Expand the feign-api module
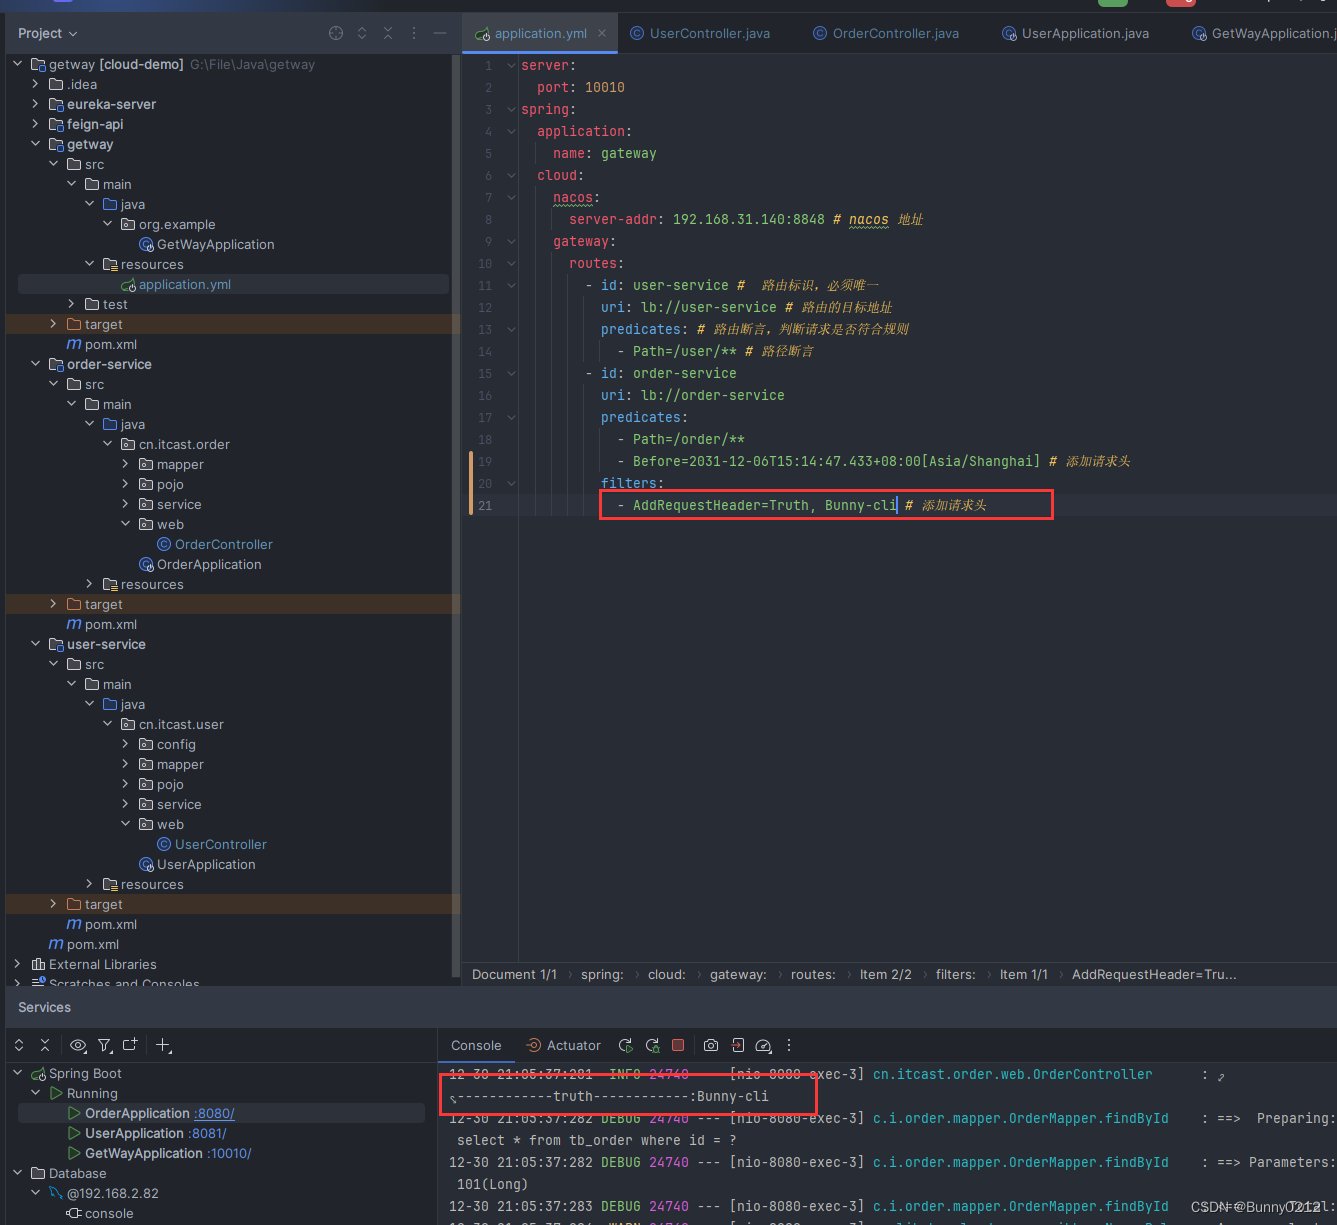The height and width of the screenshot is (1225, 1337). click(36, 124)
